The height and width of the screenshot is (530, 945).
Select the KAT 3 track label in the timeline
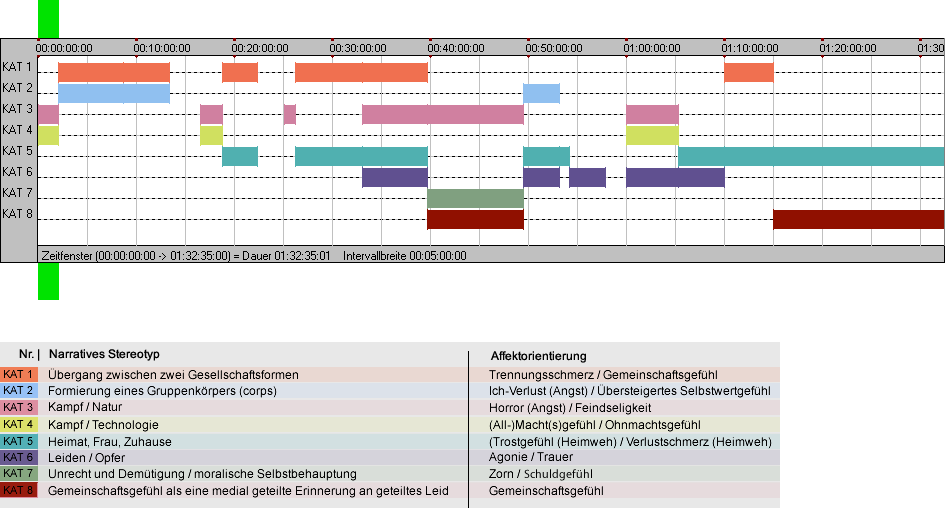[17, 109]
